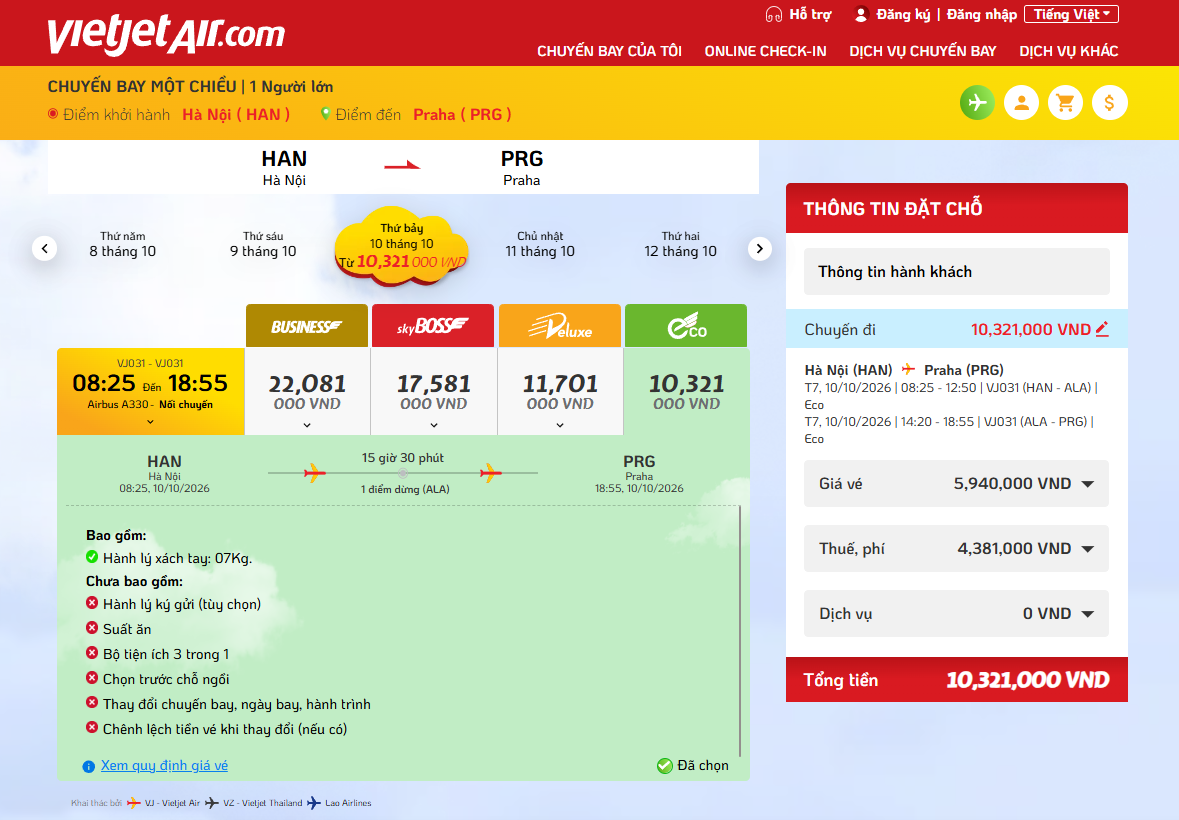Open the Tiếng Việt language dropdown
This screenshot has width=1179, height=820.
click(1071, 14)
